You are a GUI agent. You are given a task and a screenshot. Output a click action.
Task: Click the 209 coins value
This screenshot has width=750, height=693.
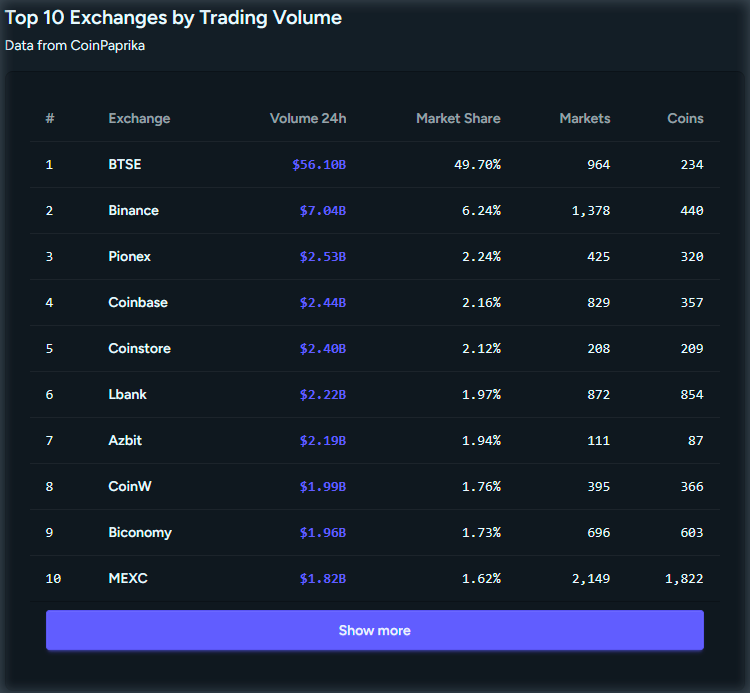click(692, 348)
